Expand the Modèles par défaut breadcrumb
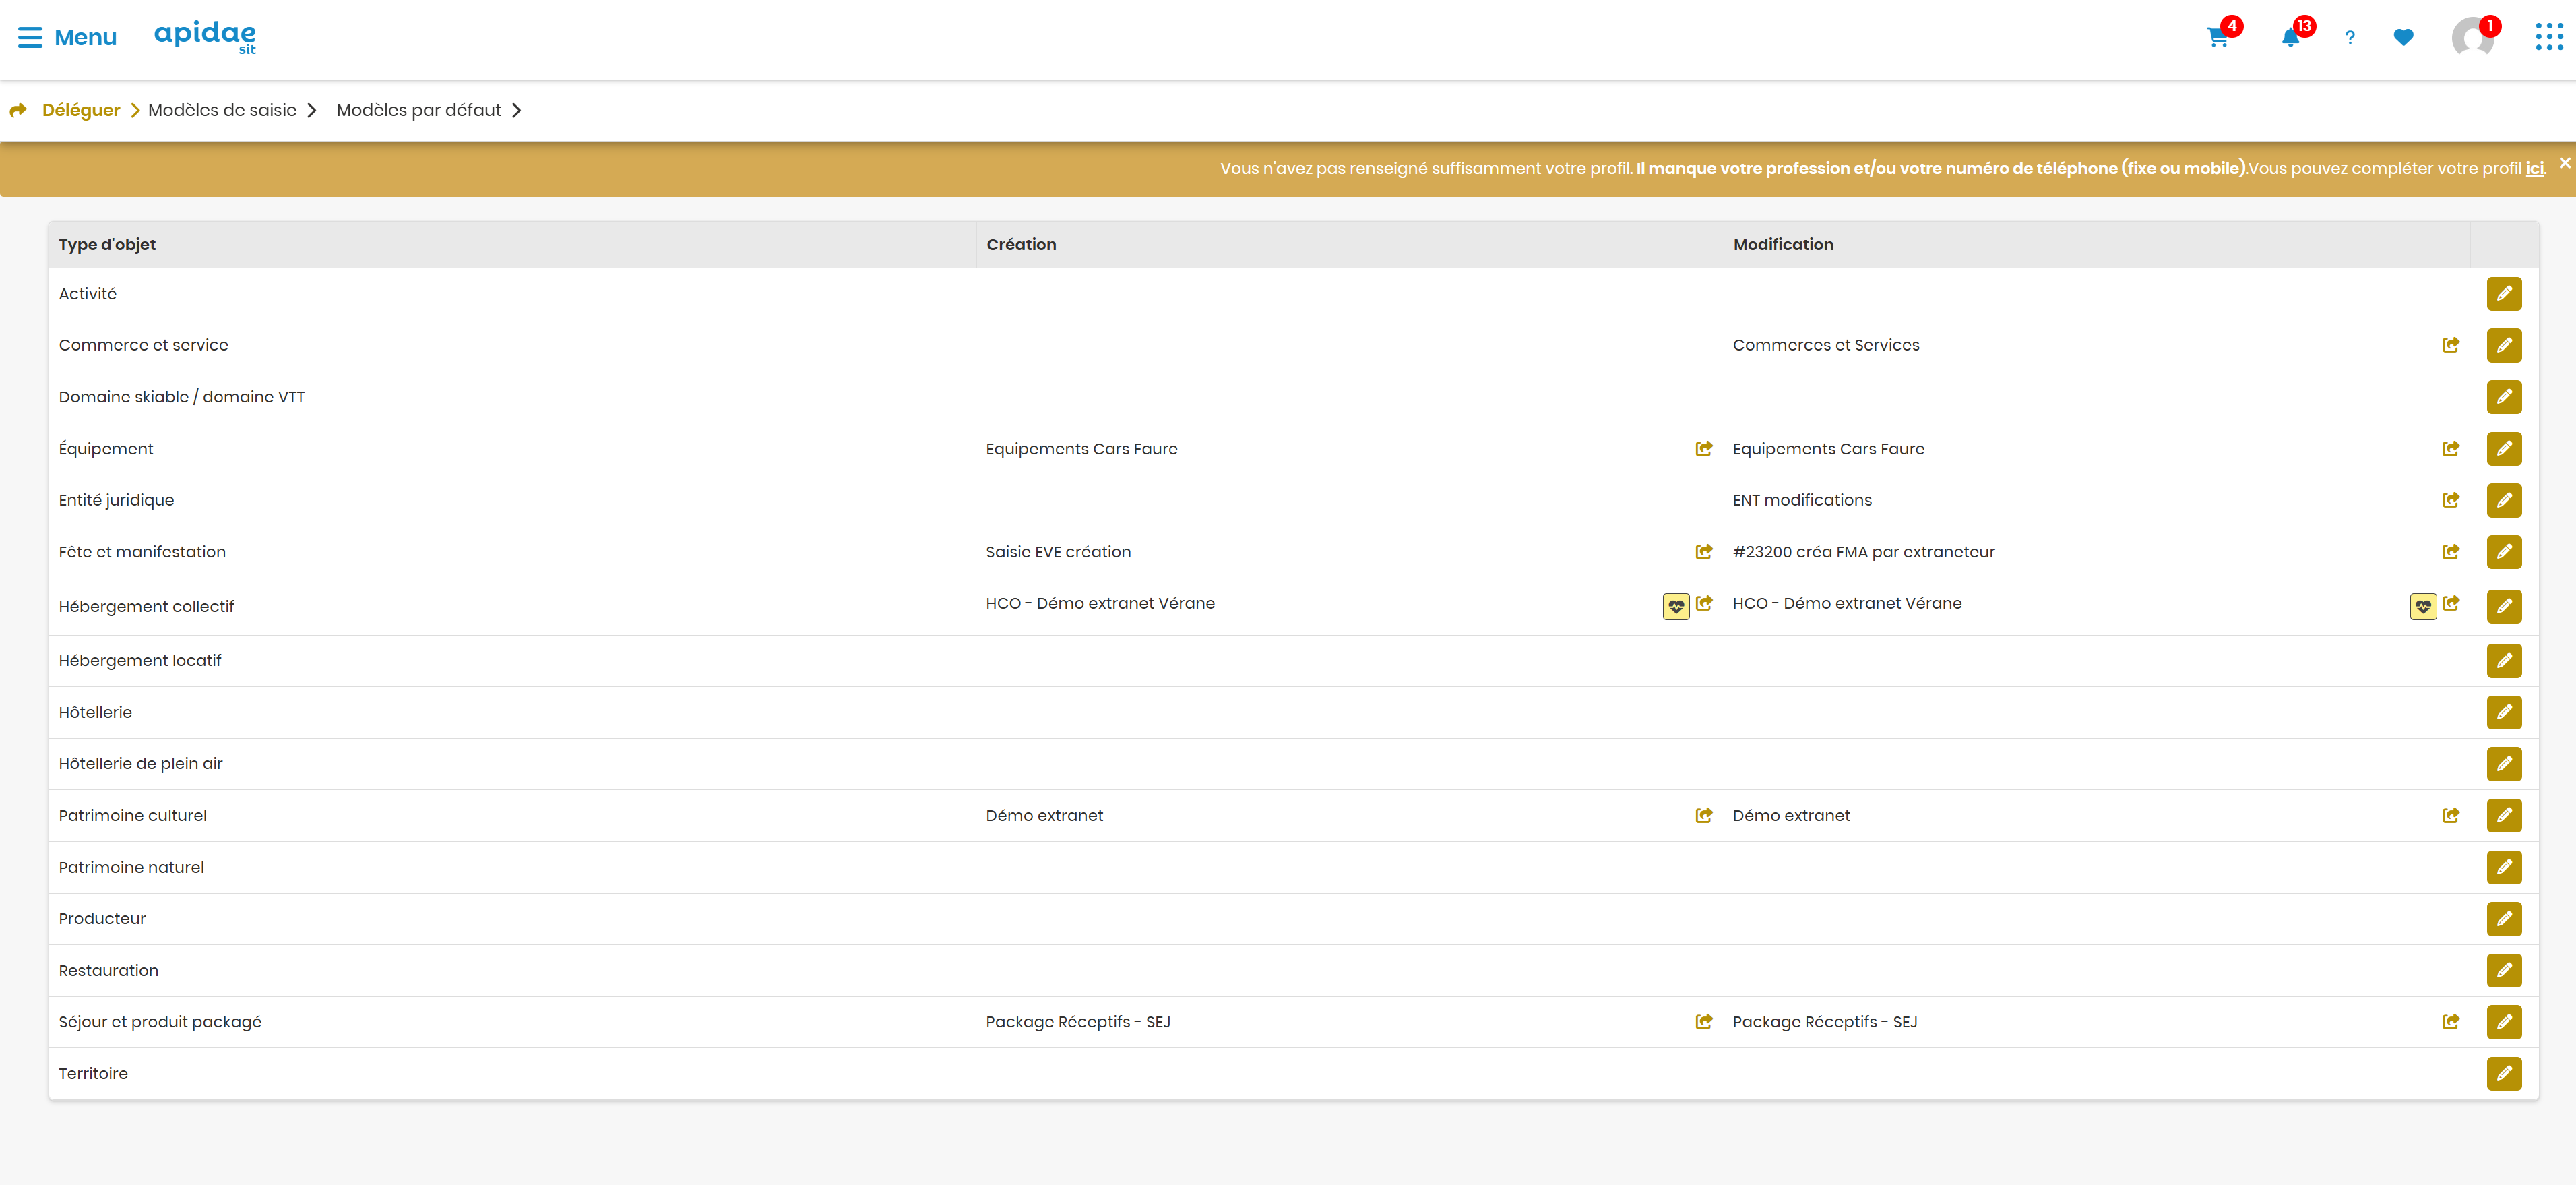This screenshot has height=1185, width=2576. pos(429,110)
